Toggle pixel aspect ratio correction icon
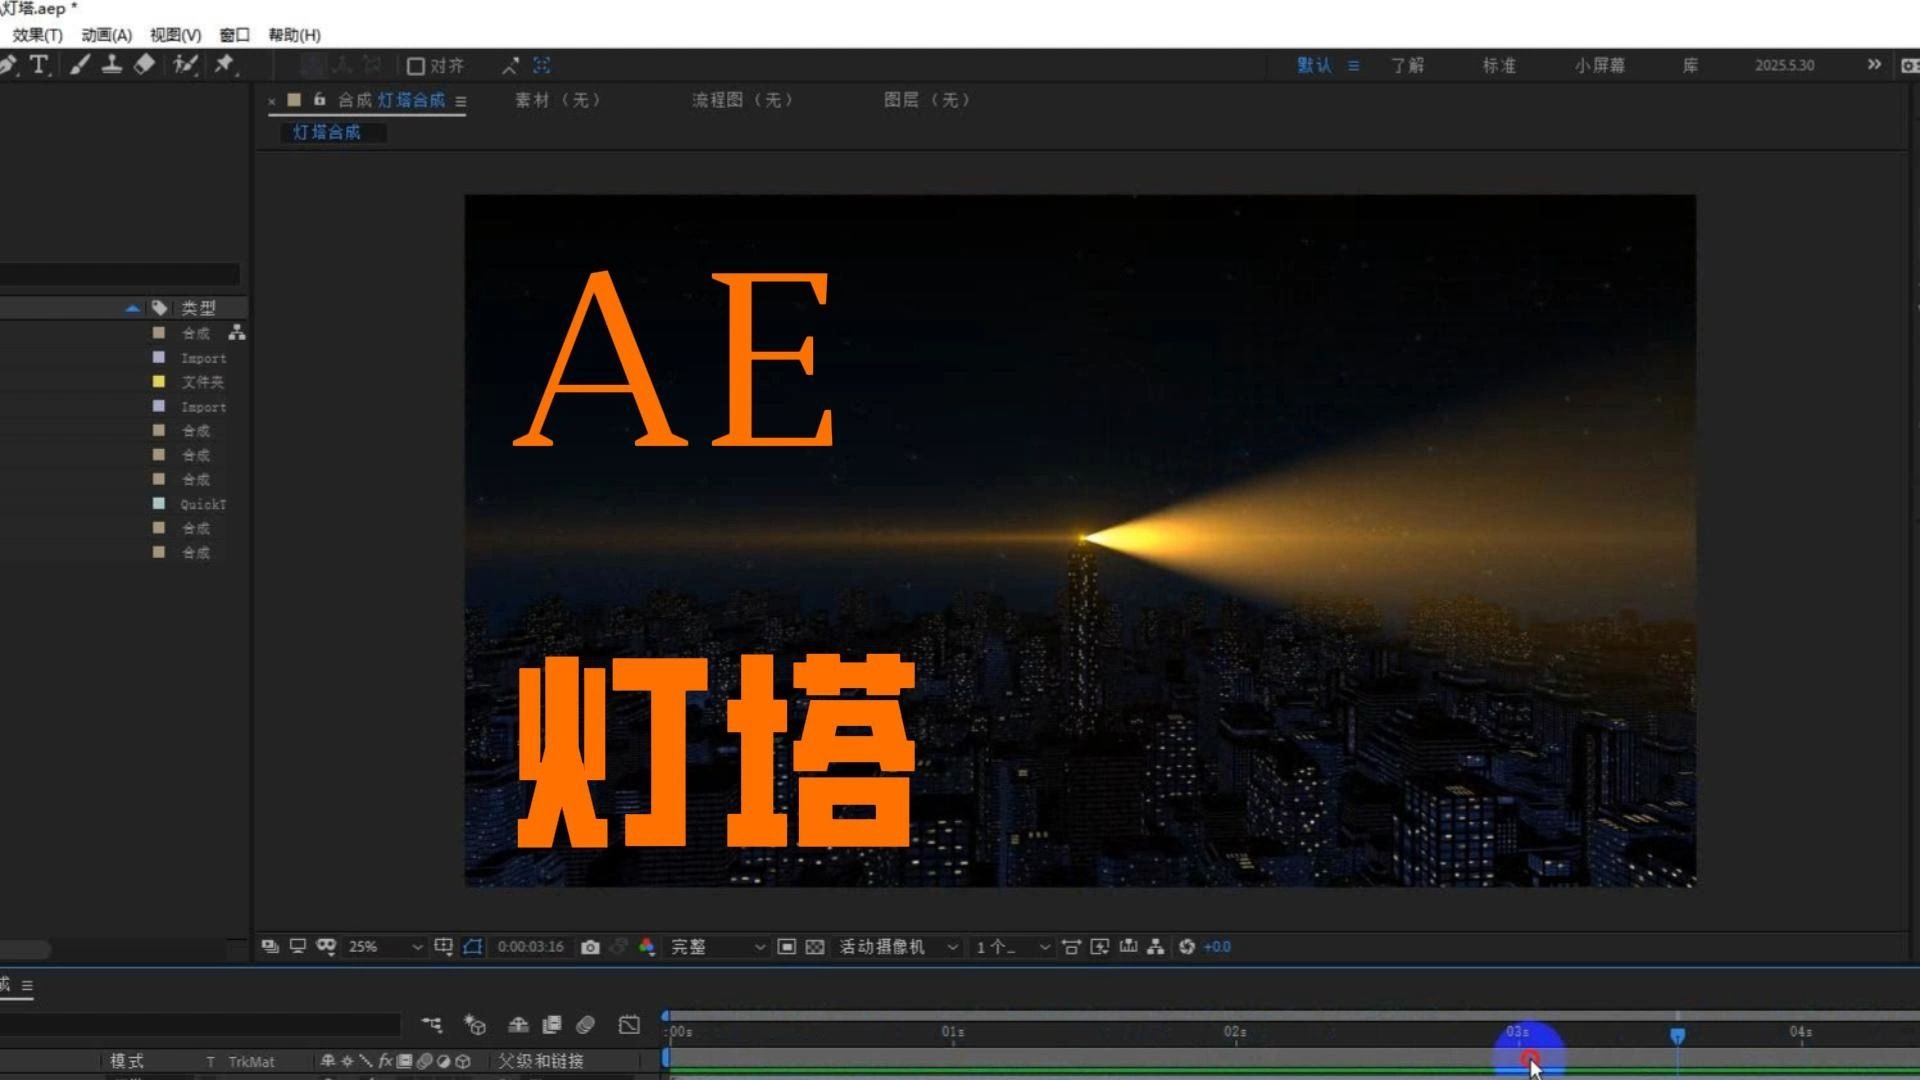Screen dimensions: 1920x1080 coord(1071,946)
